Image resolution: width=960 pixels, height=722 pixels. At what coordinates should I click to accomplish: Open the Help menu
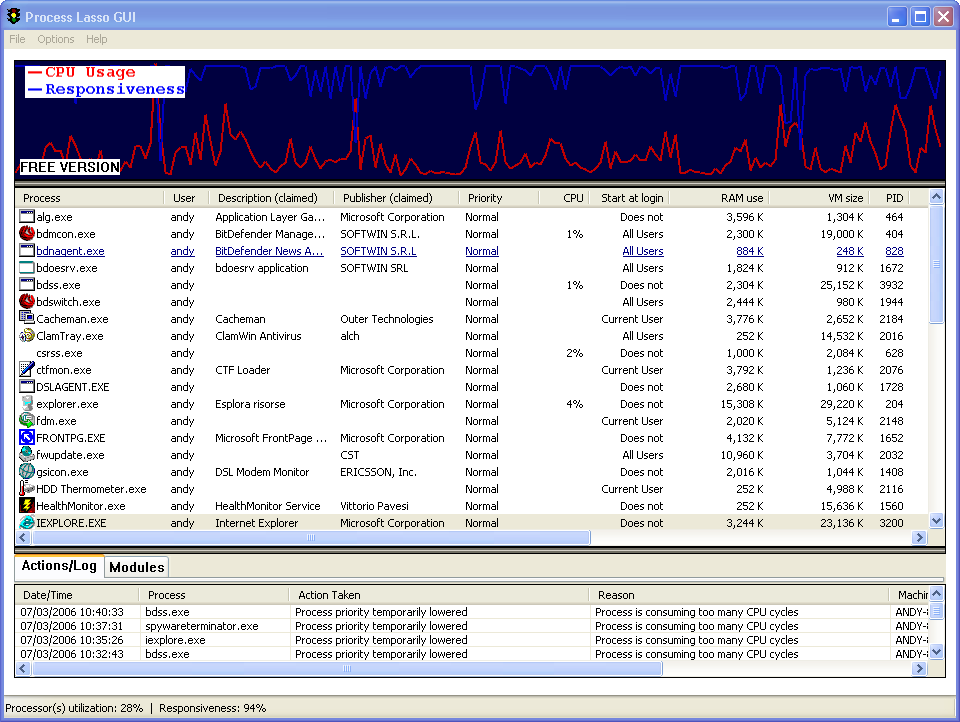(x=97, y=39)
